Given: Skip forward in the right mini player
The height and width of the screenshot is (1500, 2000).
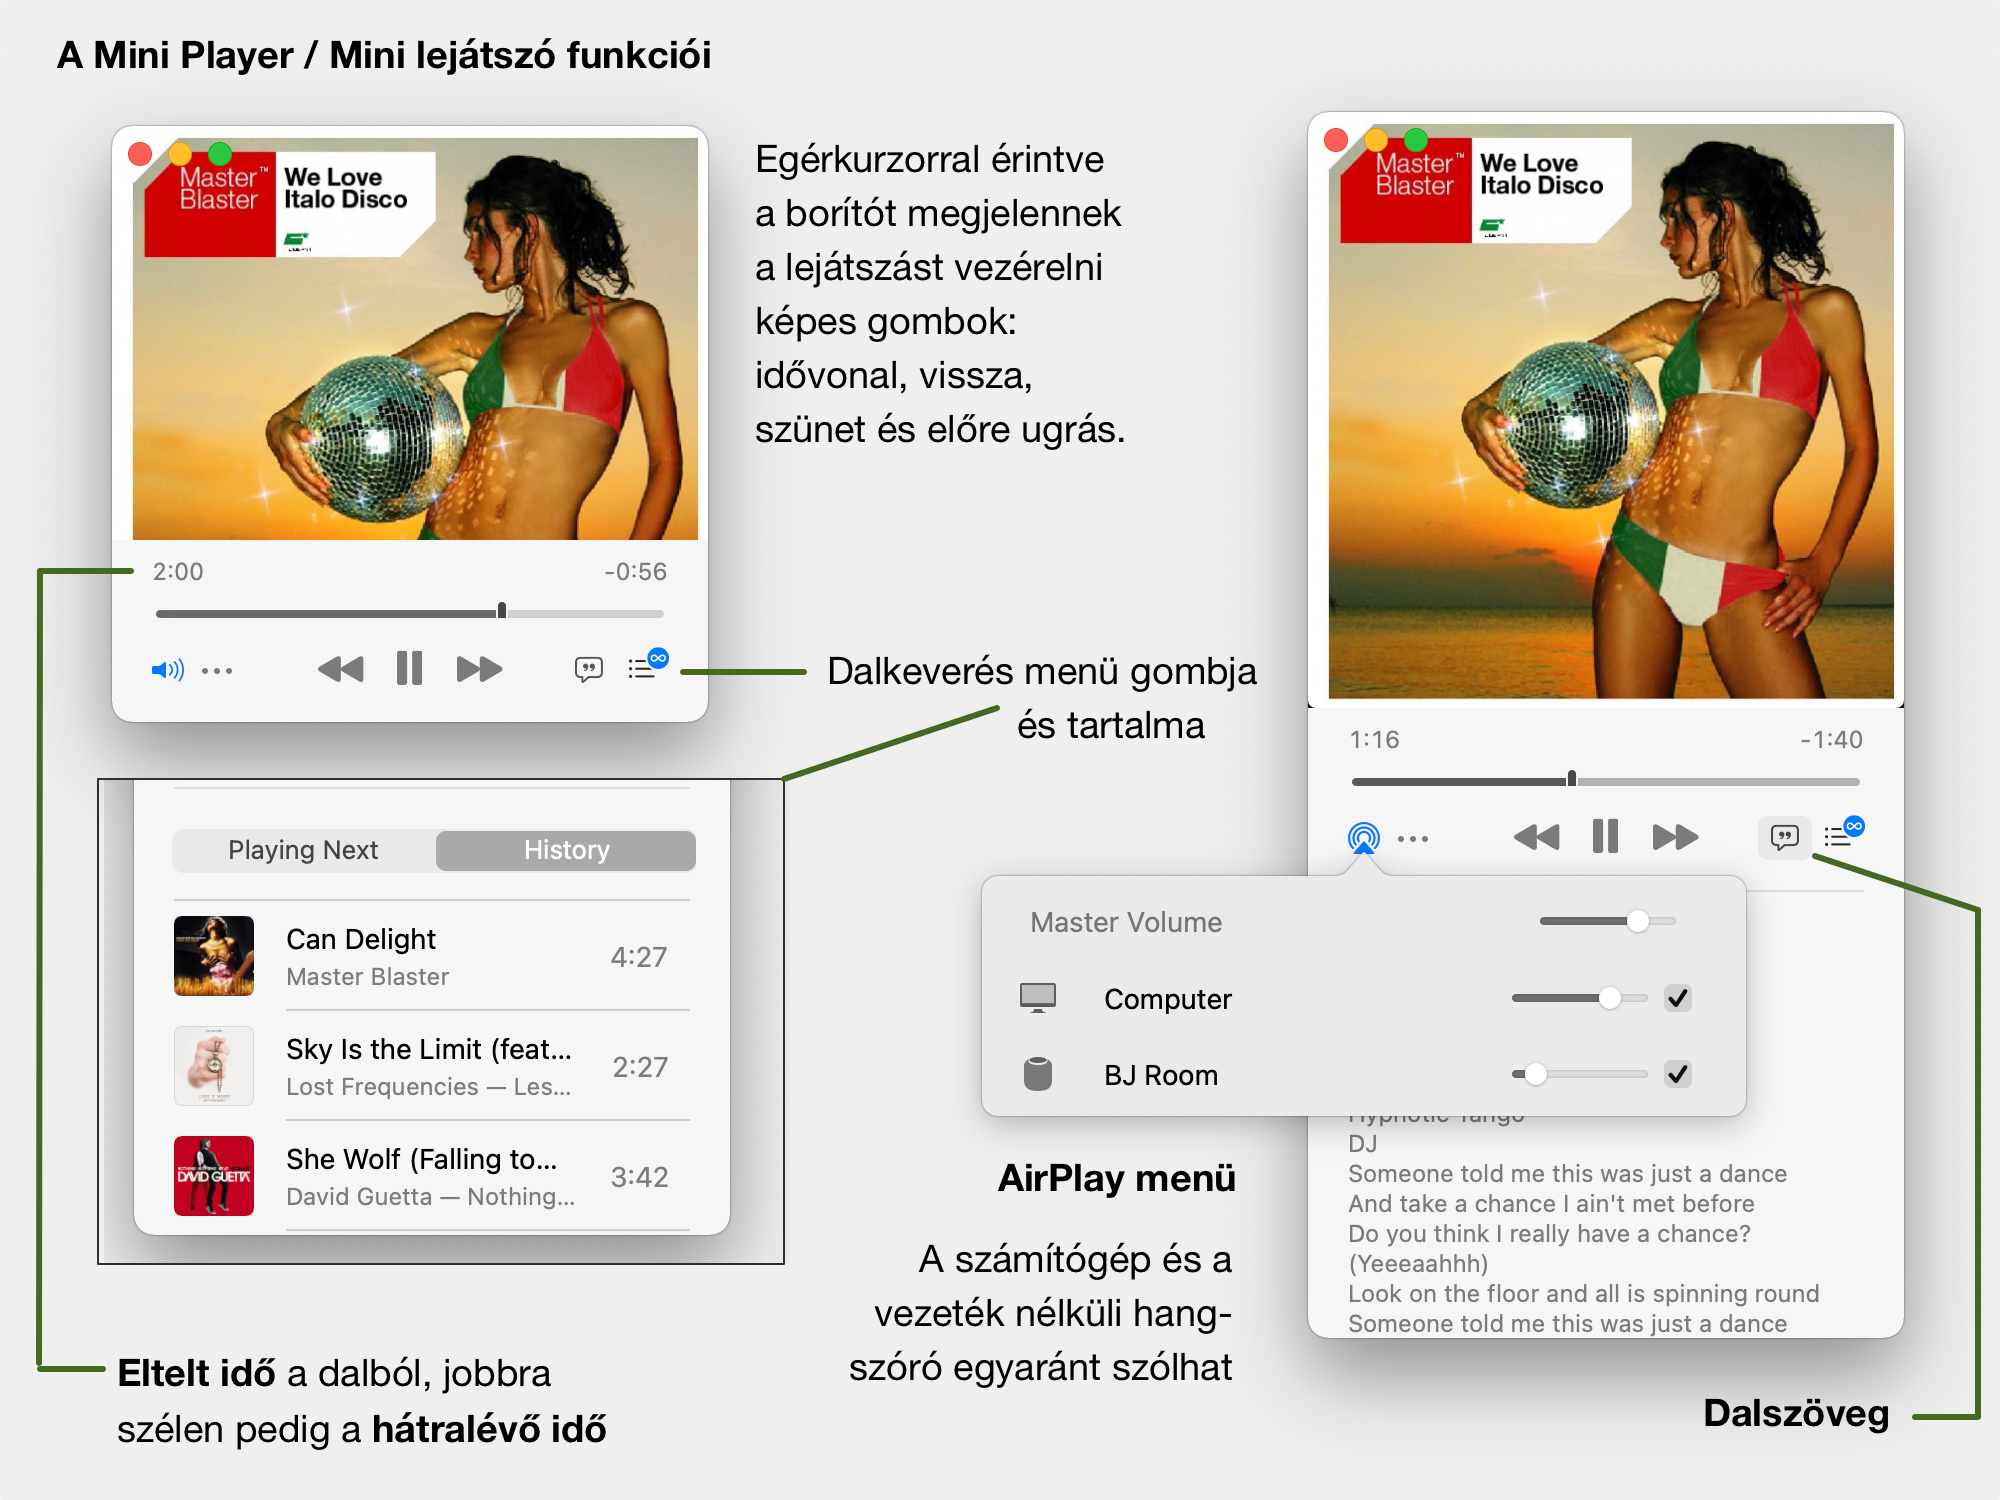Looking at the screenshot, I should click(1675, 837).
